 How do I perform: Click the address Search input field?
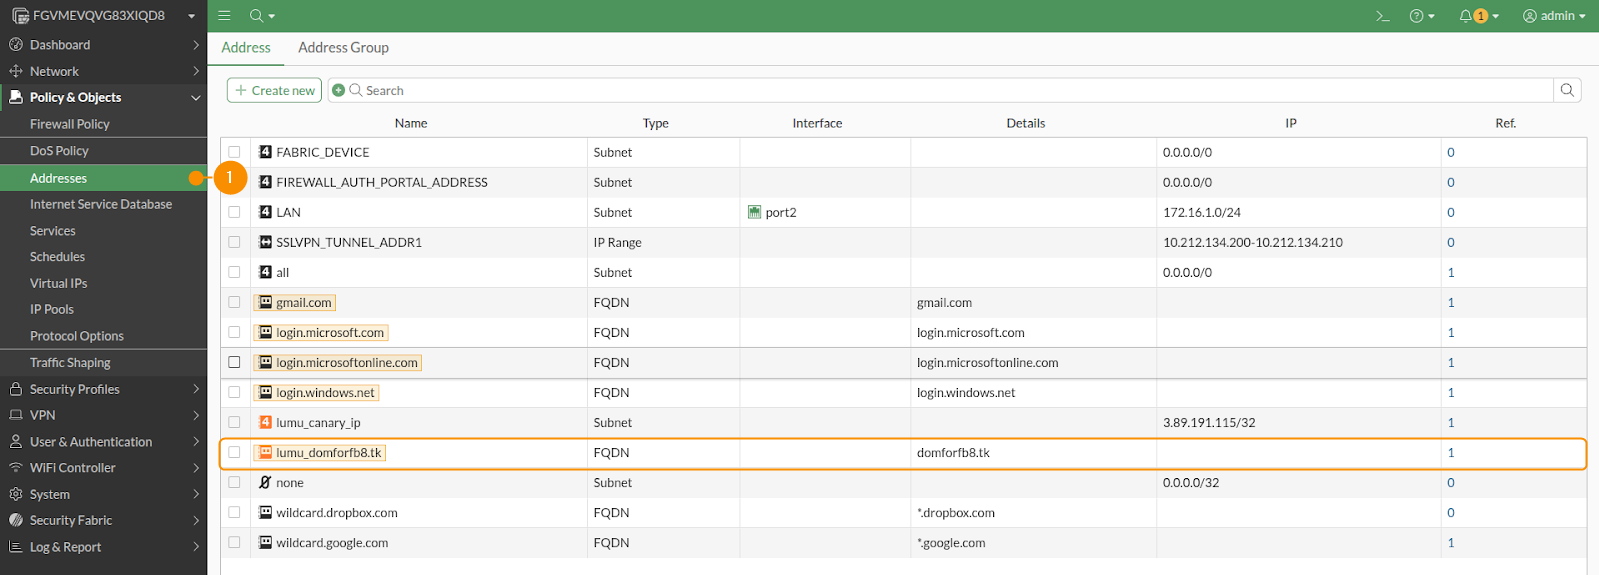[950, 90]
